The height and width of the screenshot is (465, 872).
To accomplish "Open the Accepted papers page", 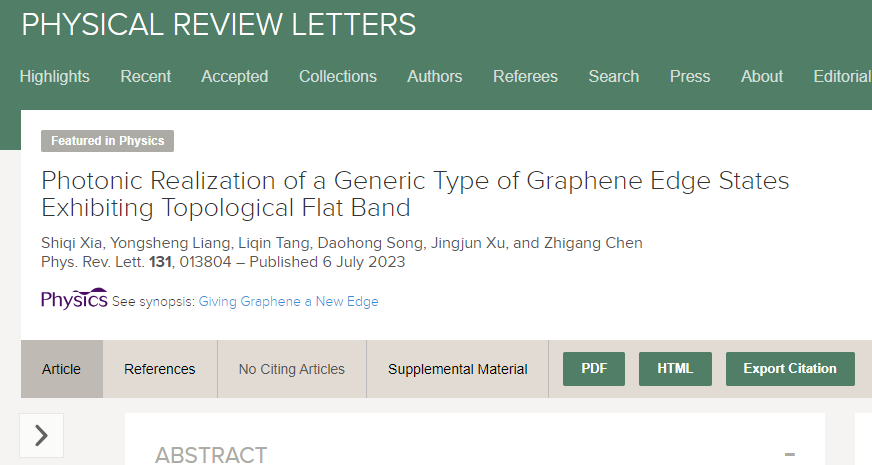I will [235, 76].
